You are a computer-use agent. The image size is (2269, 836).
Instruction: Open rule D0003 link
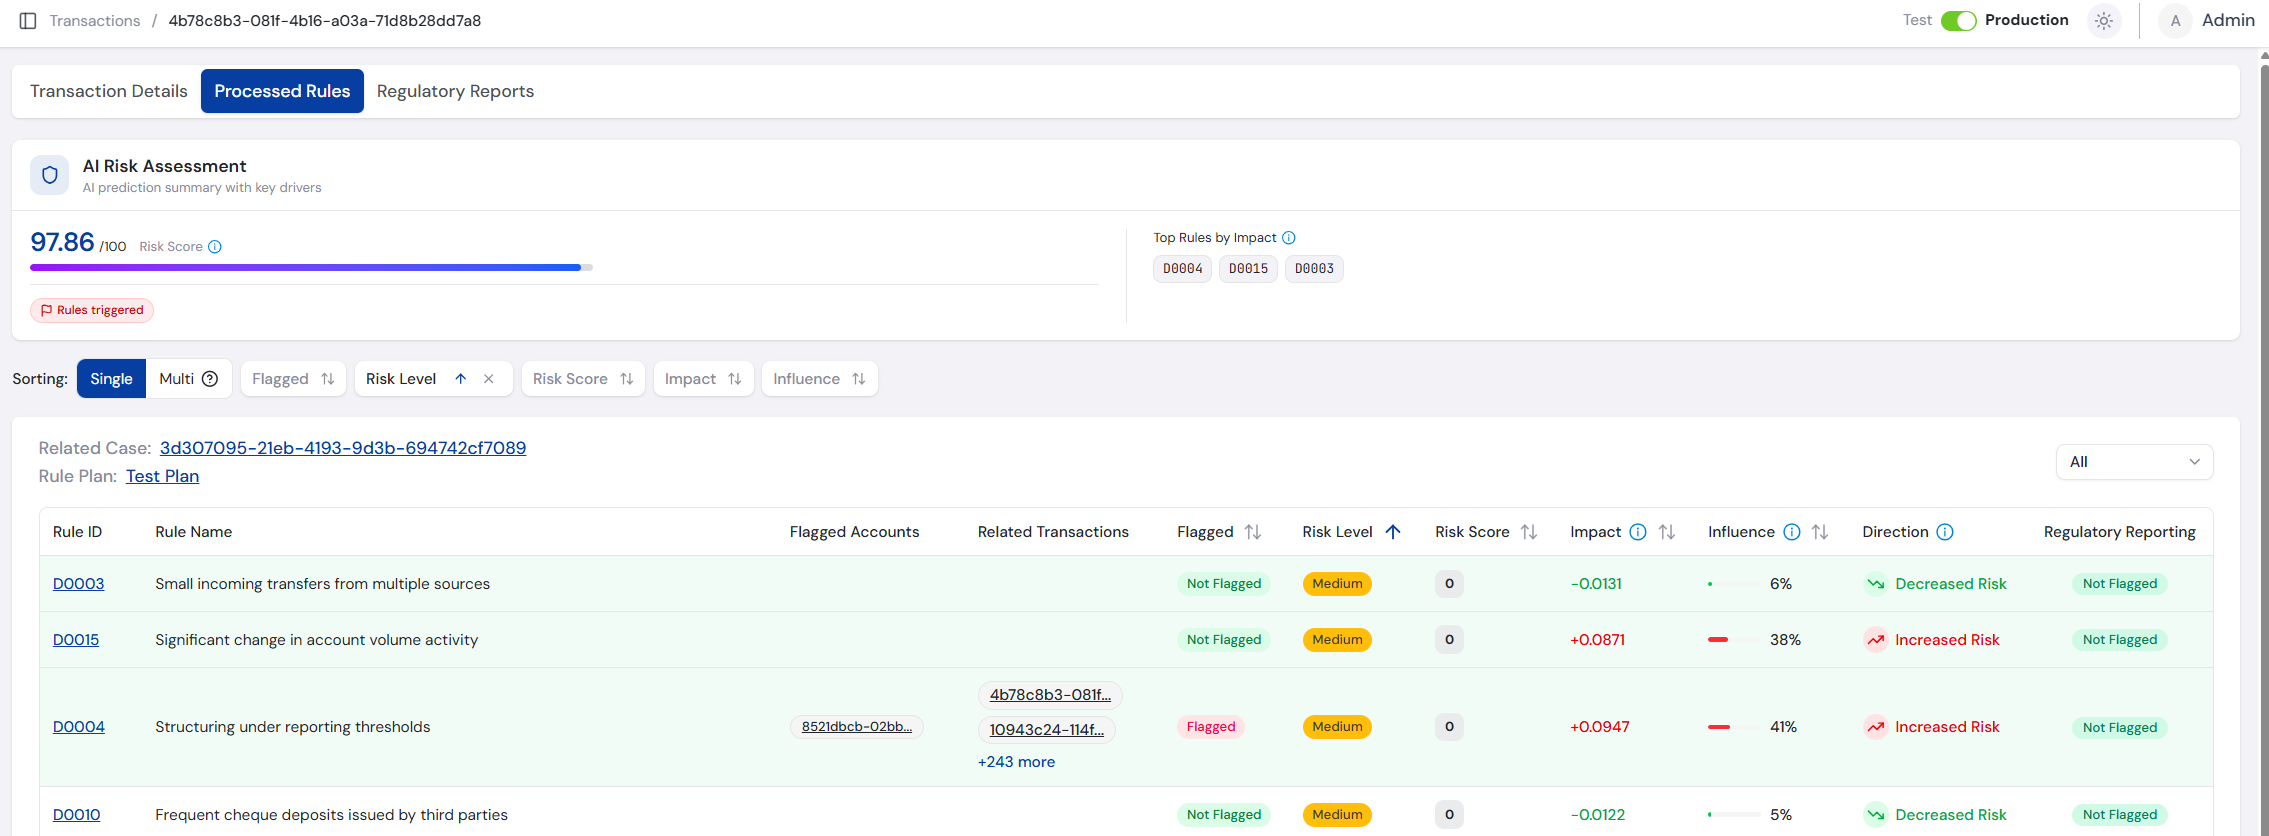pos(78,584)
